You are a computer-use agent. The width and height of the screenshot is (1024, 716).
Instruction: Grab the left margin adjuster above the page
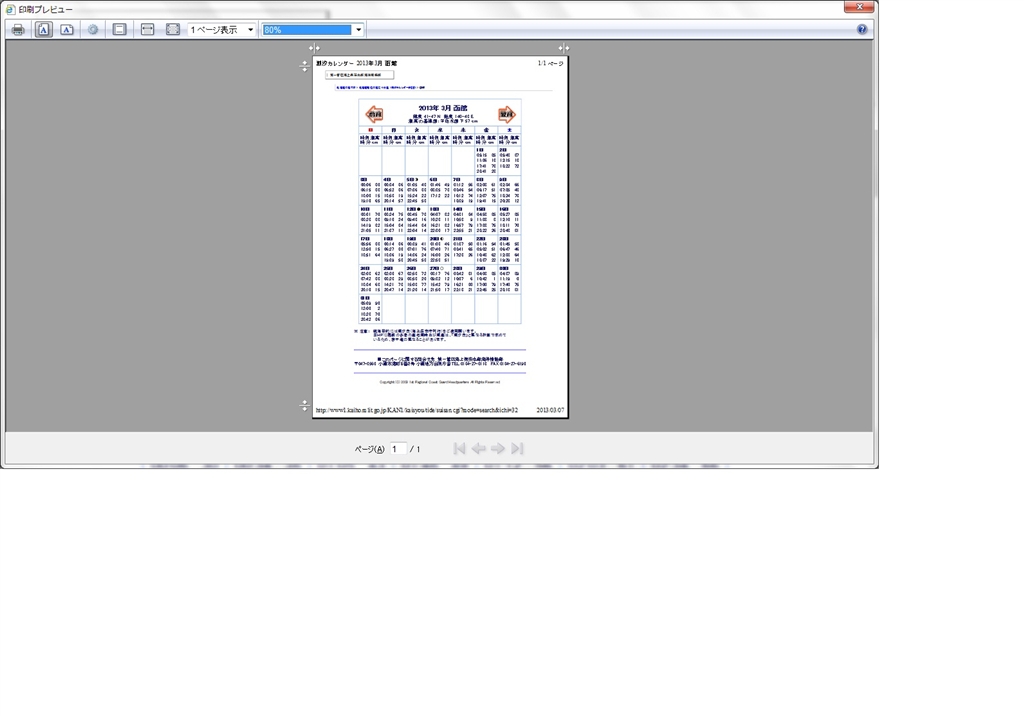click(314, 48)
